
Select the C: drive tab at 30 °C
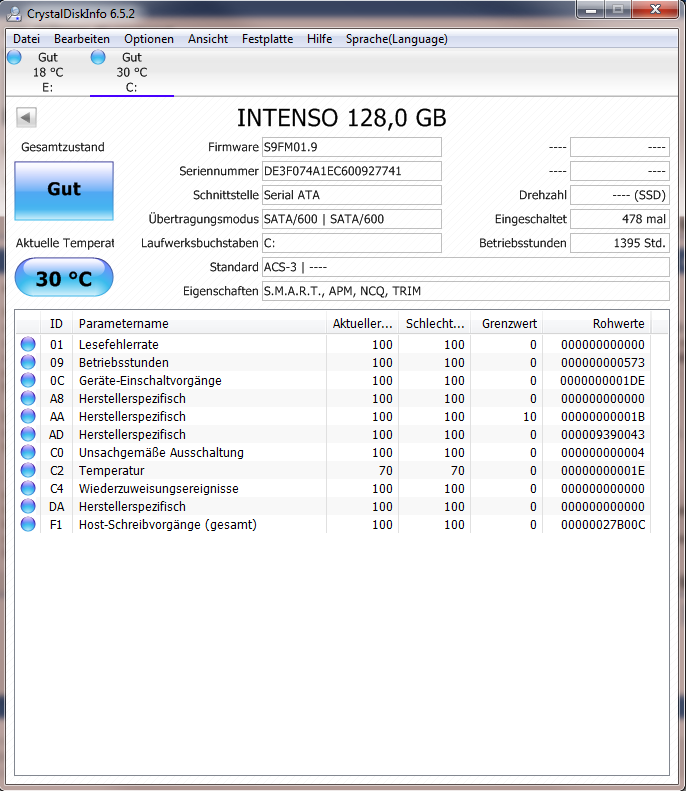tap(132, 72)
